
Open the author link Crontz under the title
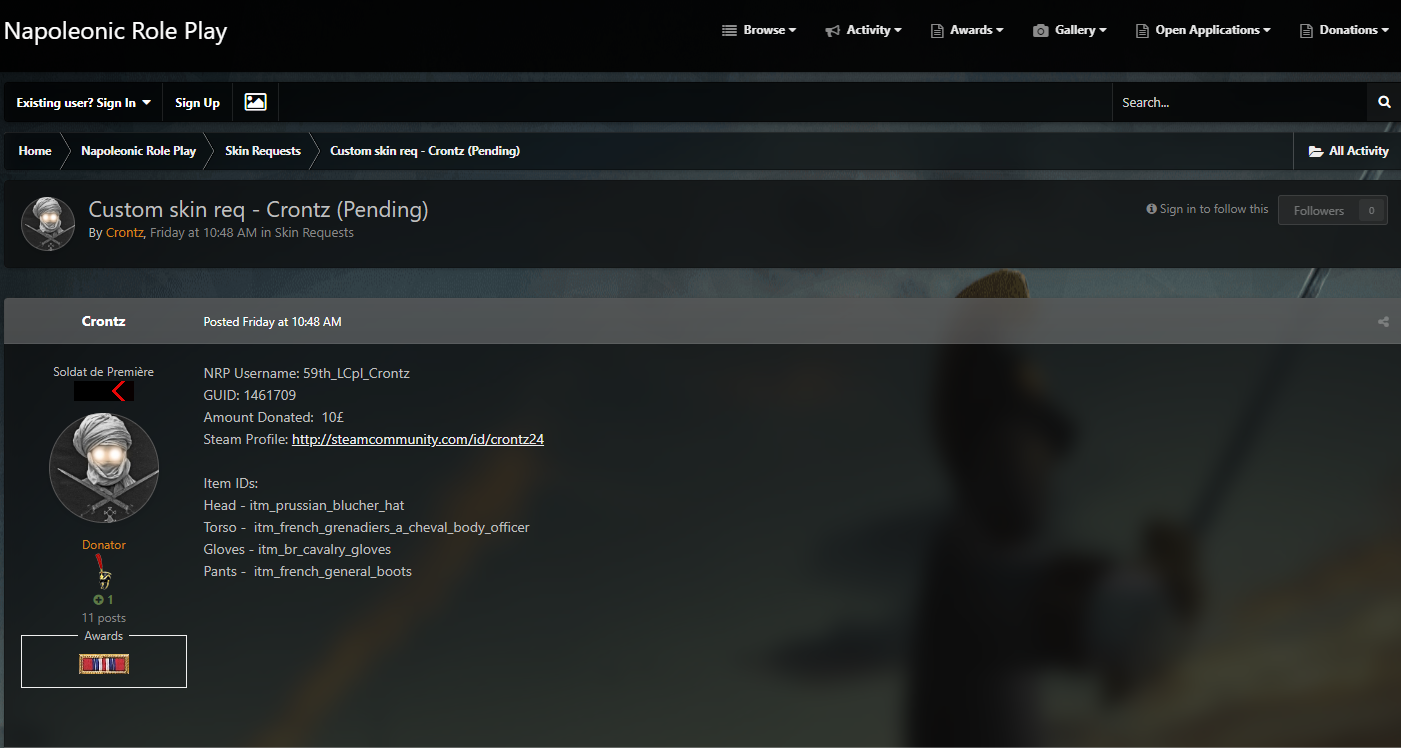click(125, 233)
